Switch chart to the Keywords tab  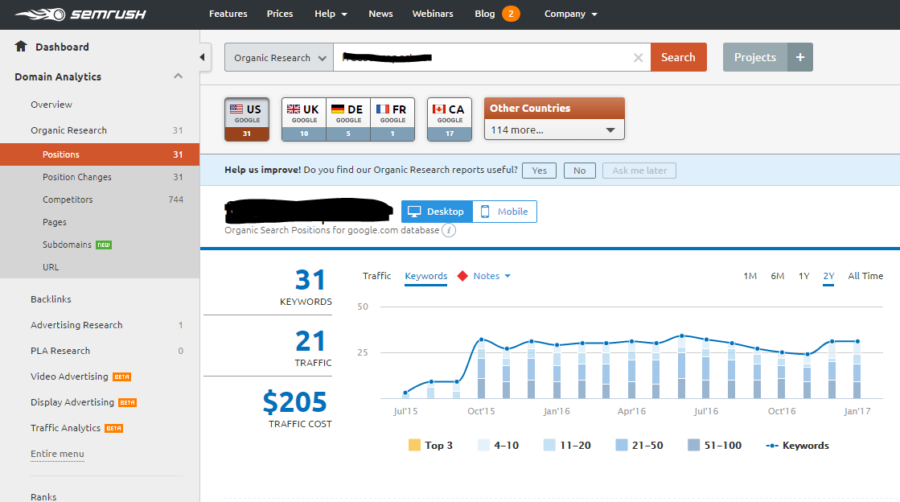(x=425, y=276)
